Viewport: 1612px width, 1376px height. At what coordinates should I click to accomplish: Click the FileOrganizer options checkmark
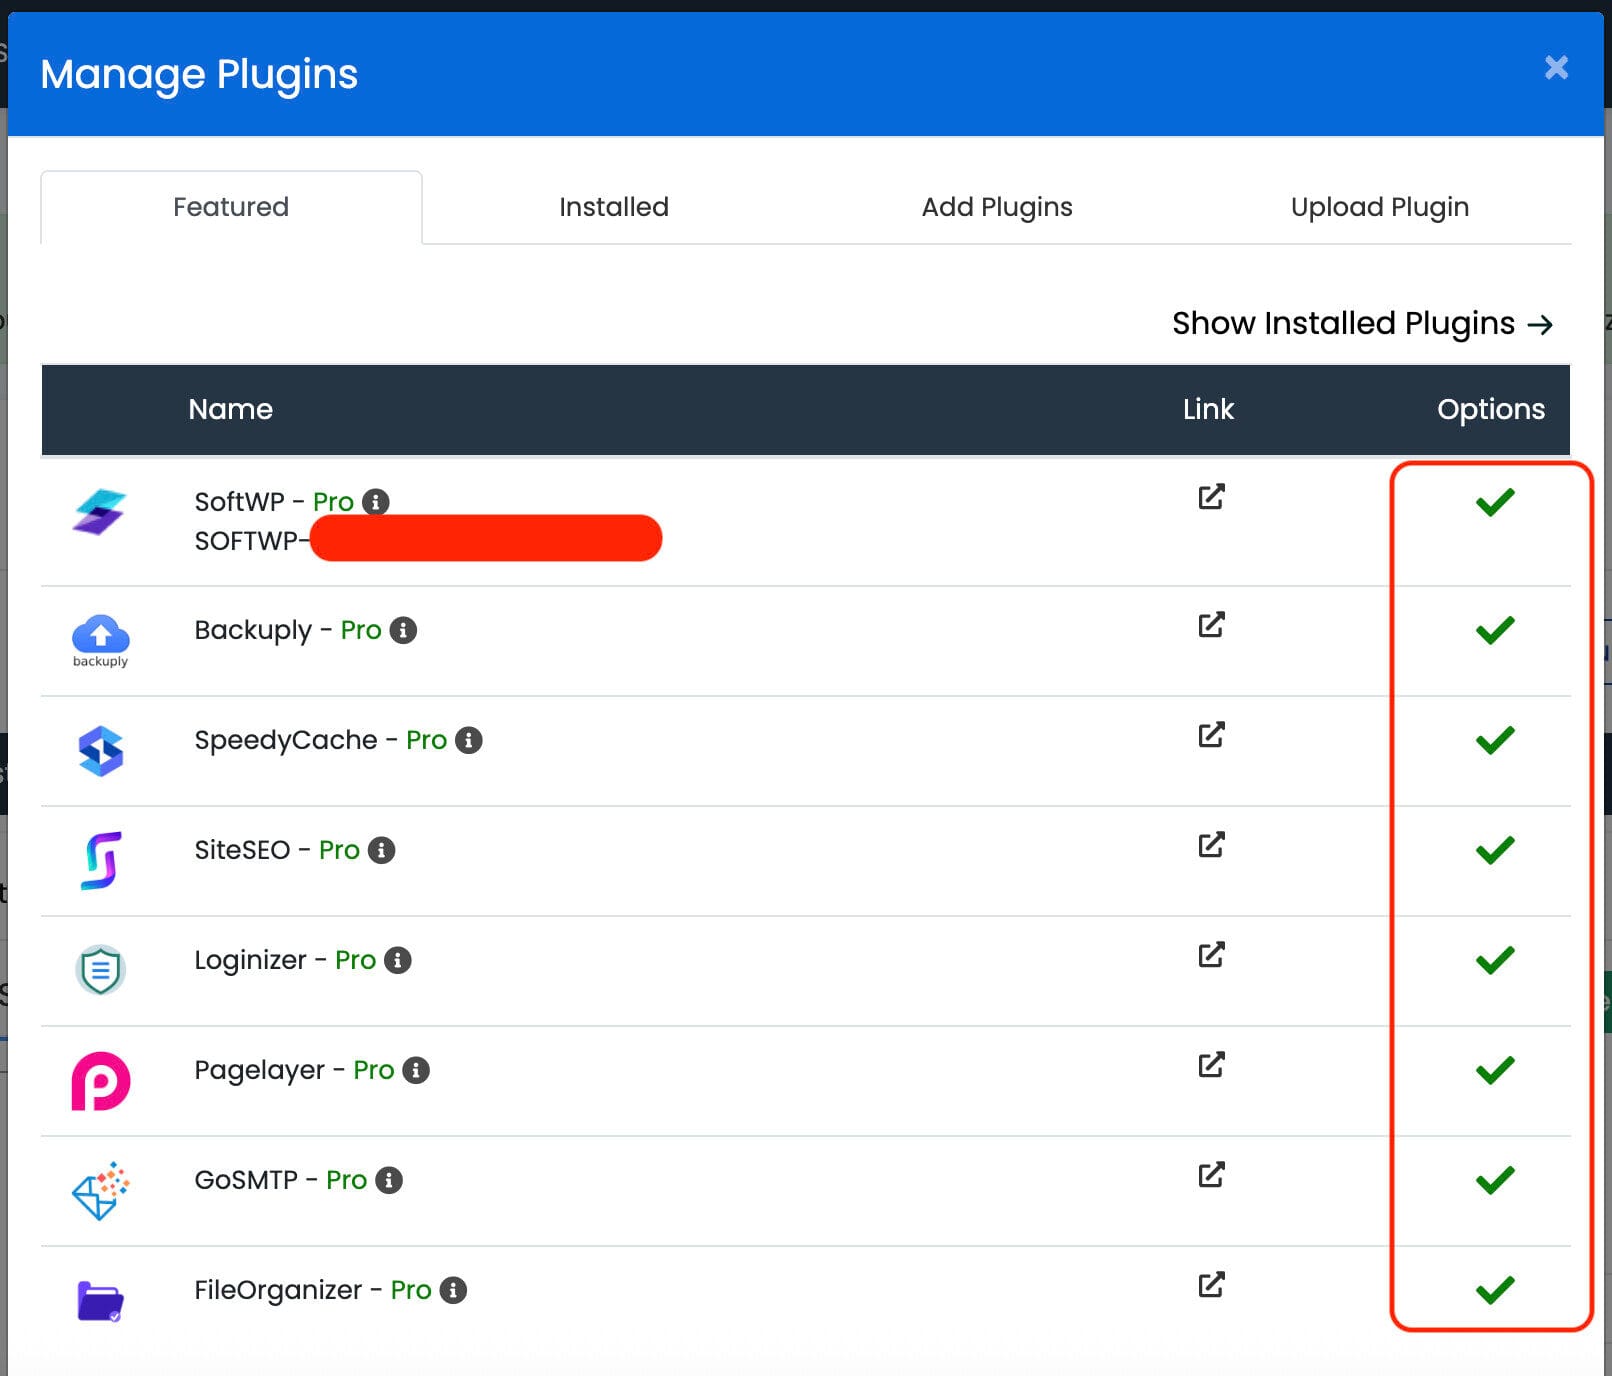click(x=1494, y=1290)
